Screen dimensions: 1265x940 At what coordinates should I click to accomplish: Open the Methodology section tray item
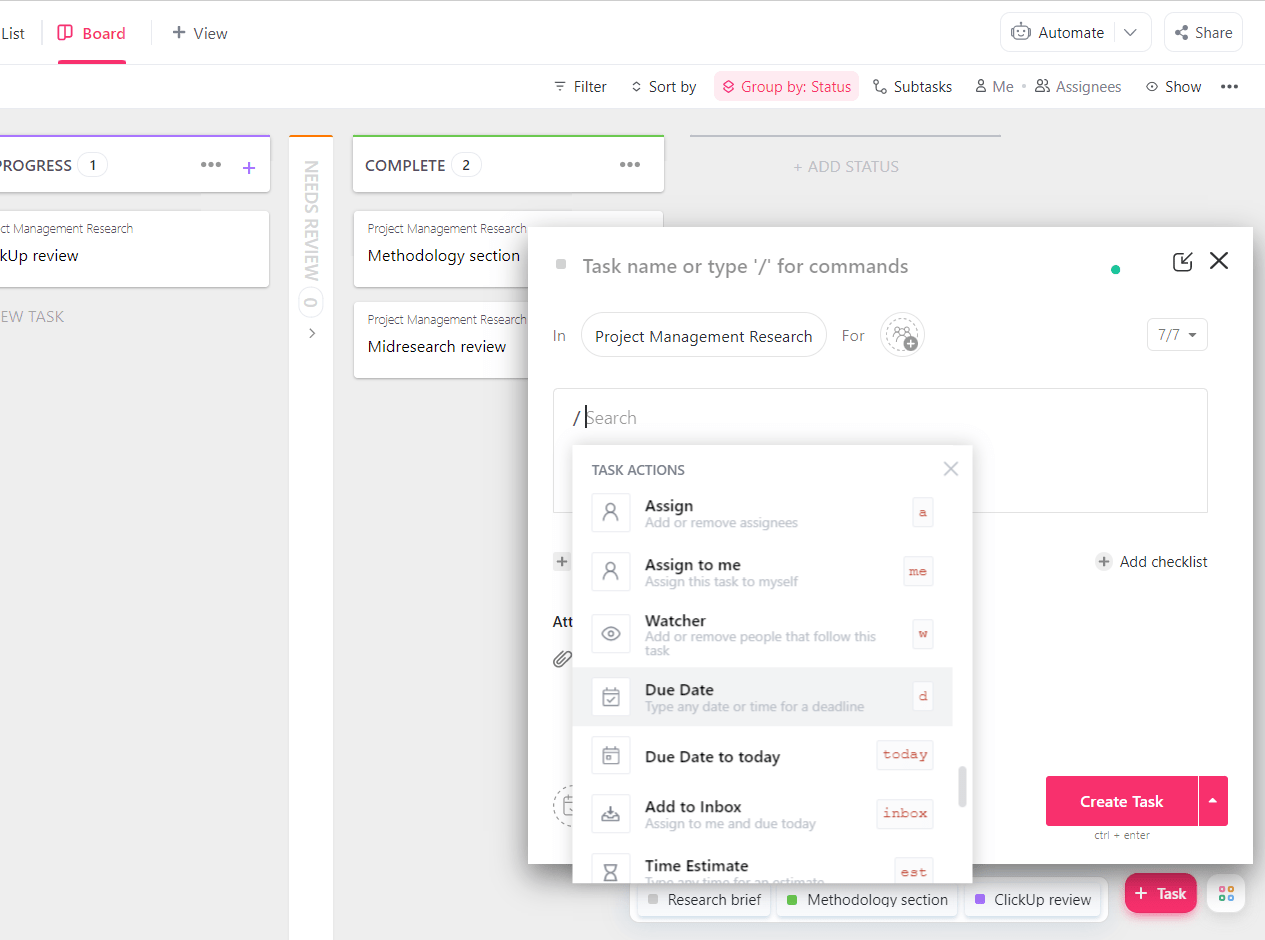tap(867, 900)
